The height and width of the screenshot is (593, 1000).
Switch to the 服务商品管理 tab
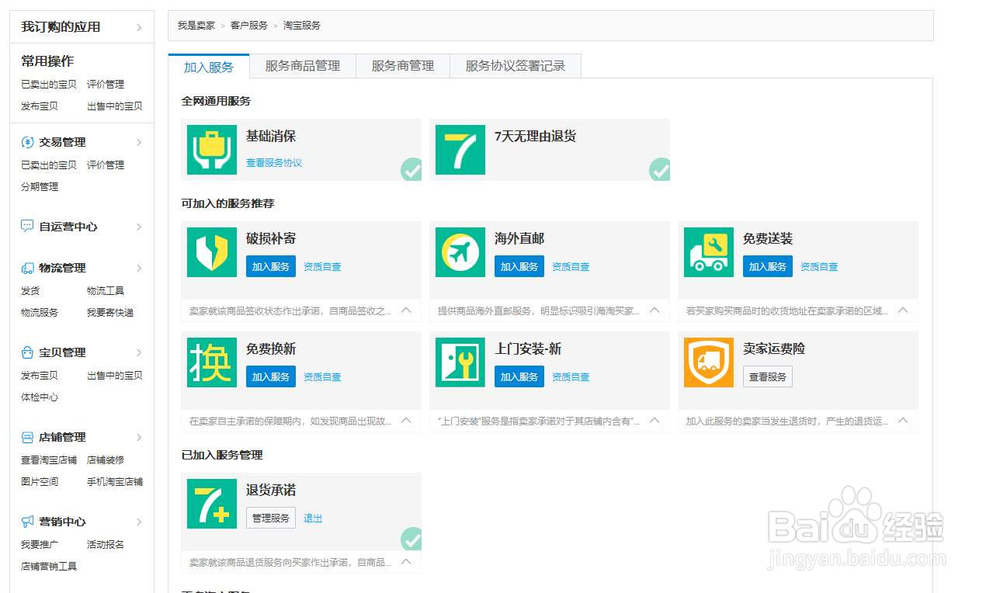point(302,65)
